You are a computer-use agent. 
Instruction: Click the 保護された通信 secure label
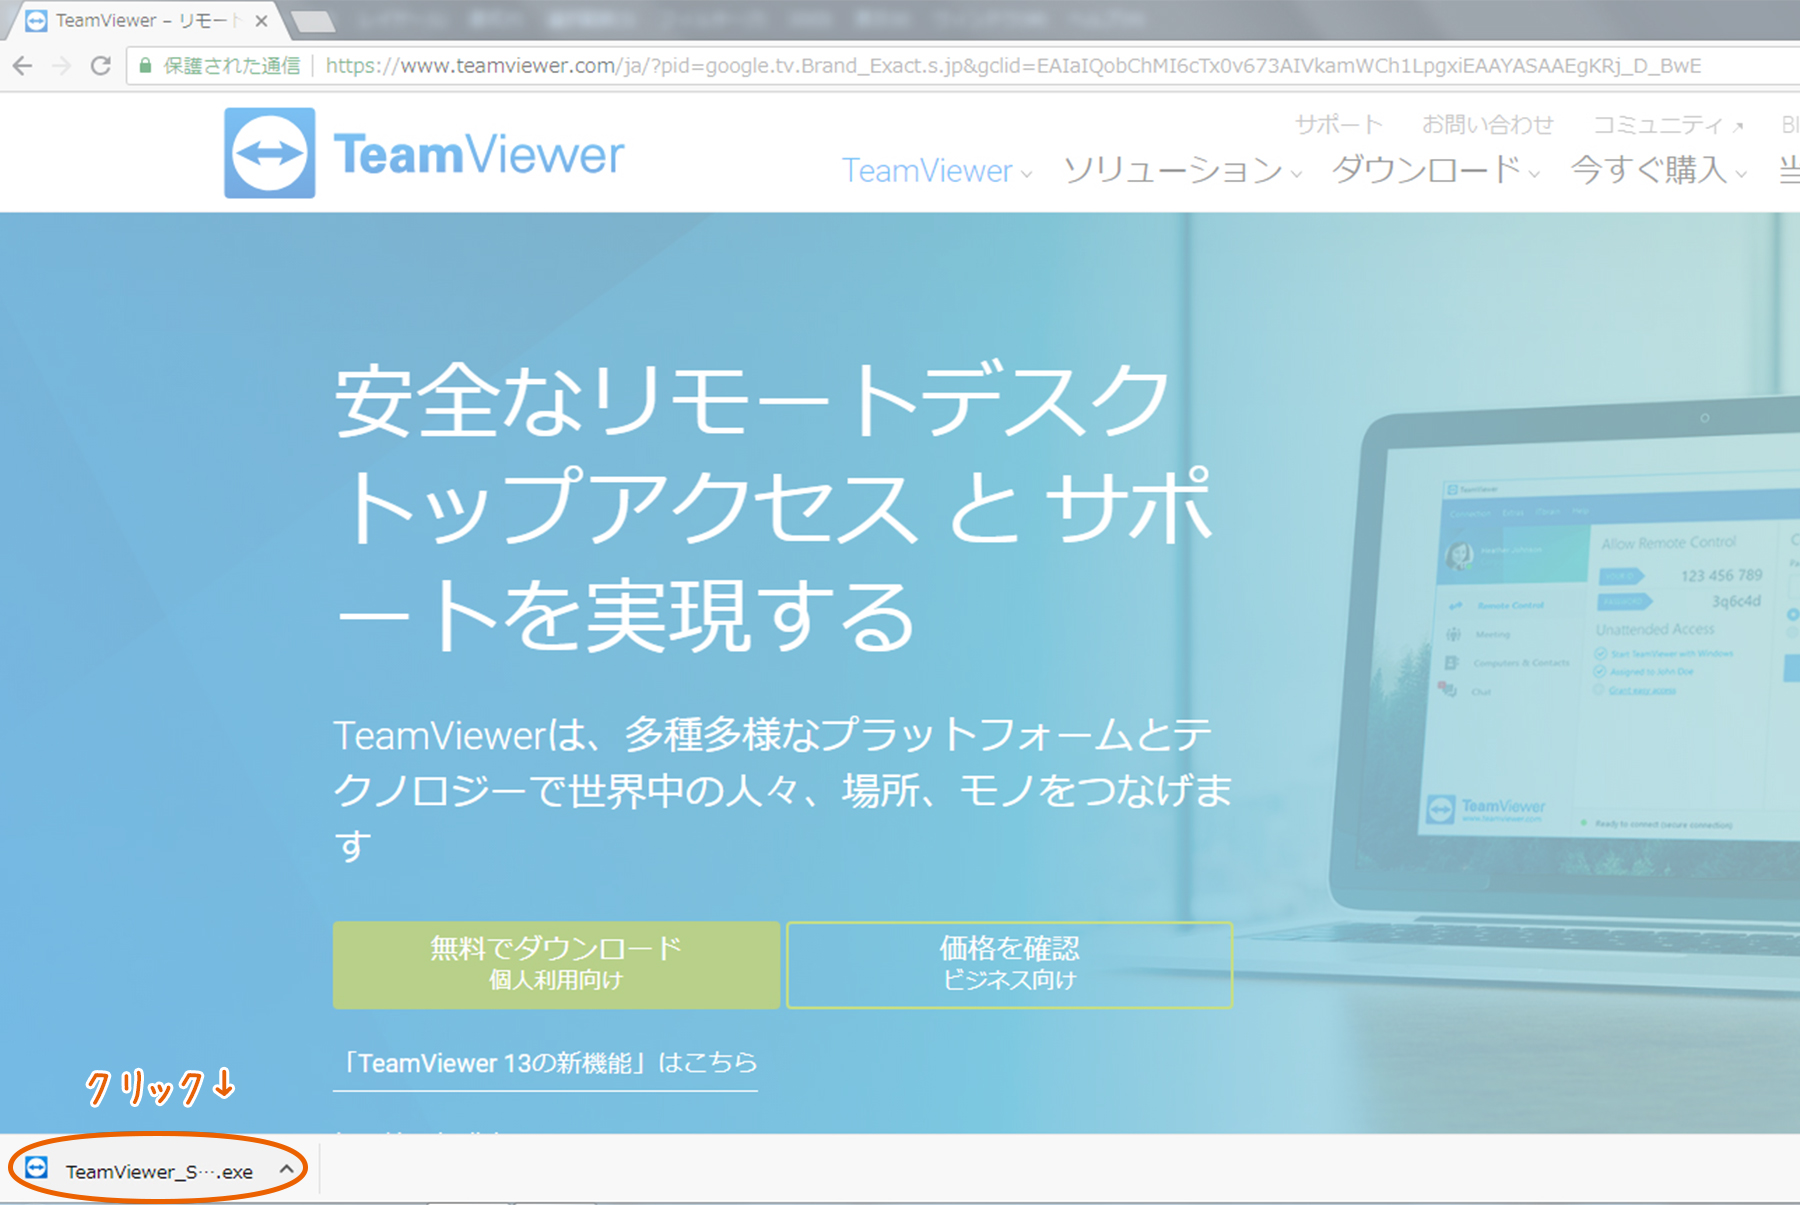(x=232, y=66)
